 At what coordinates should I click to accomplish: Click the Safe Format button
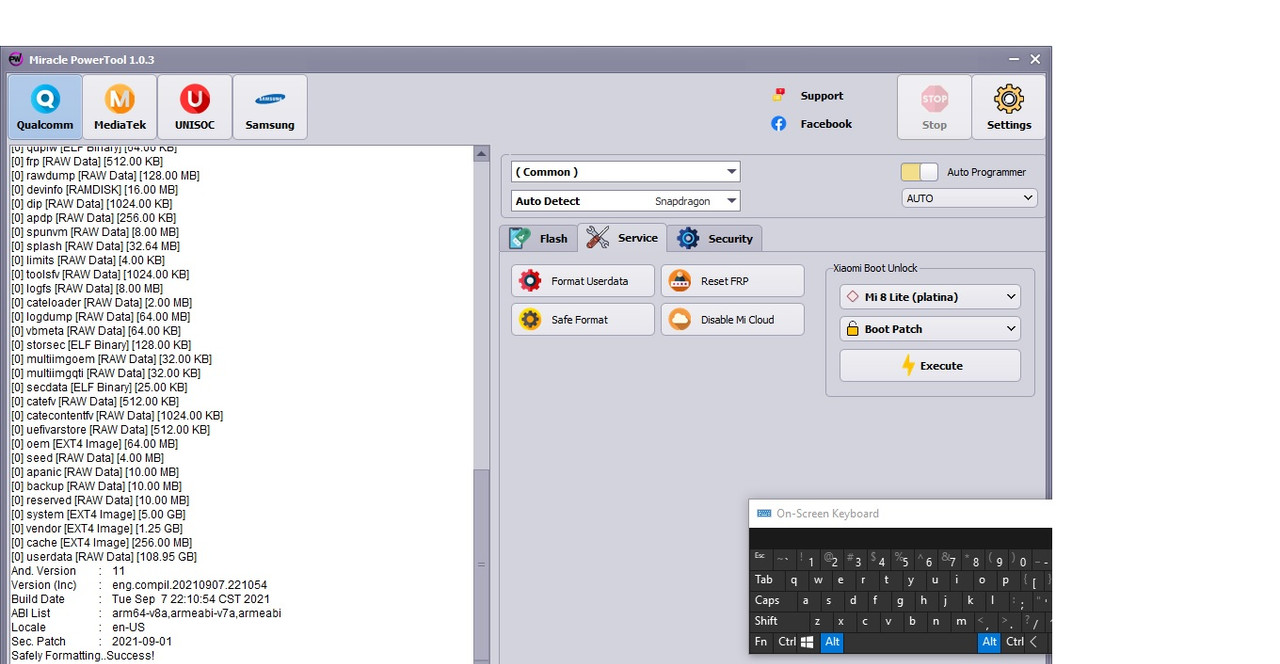click(x=583, y=320)
